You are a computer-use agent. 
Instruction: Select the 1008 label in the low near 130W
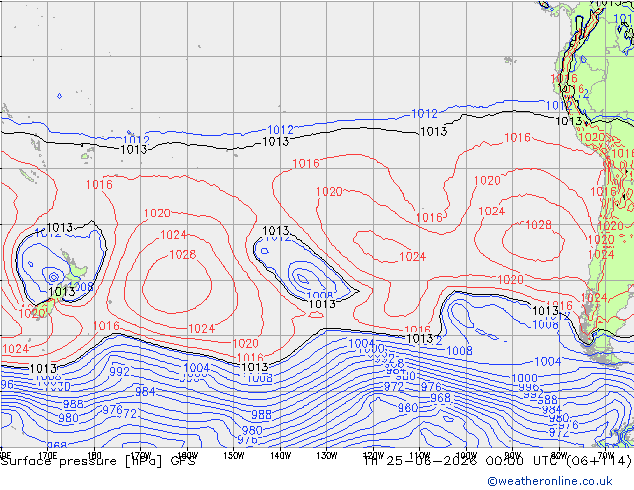[x=320, y=296]
